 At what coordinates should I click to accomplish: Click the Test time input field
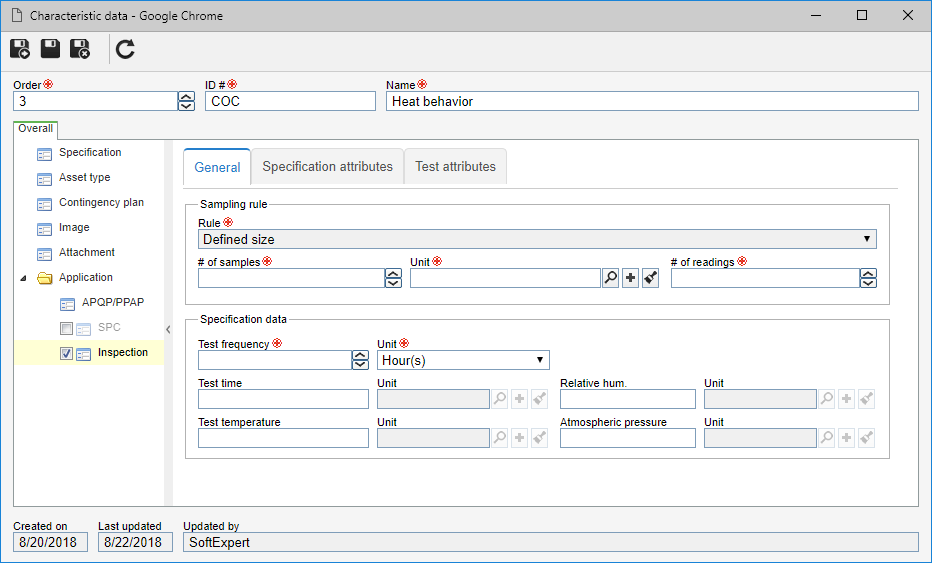[284, 399]
